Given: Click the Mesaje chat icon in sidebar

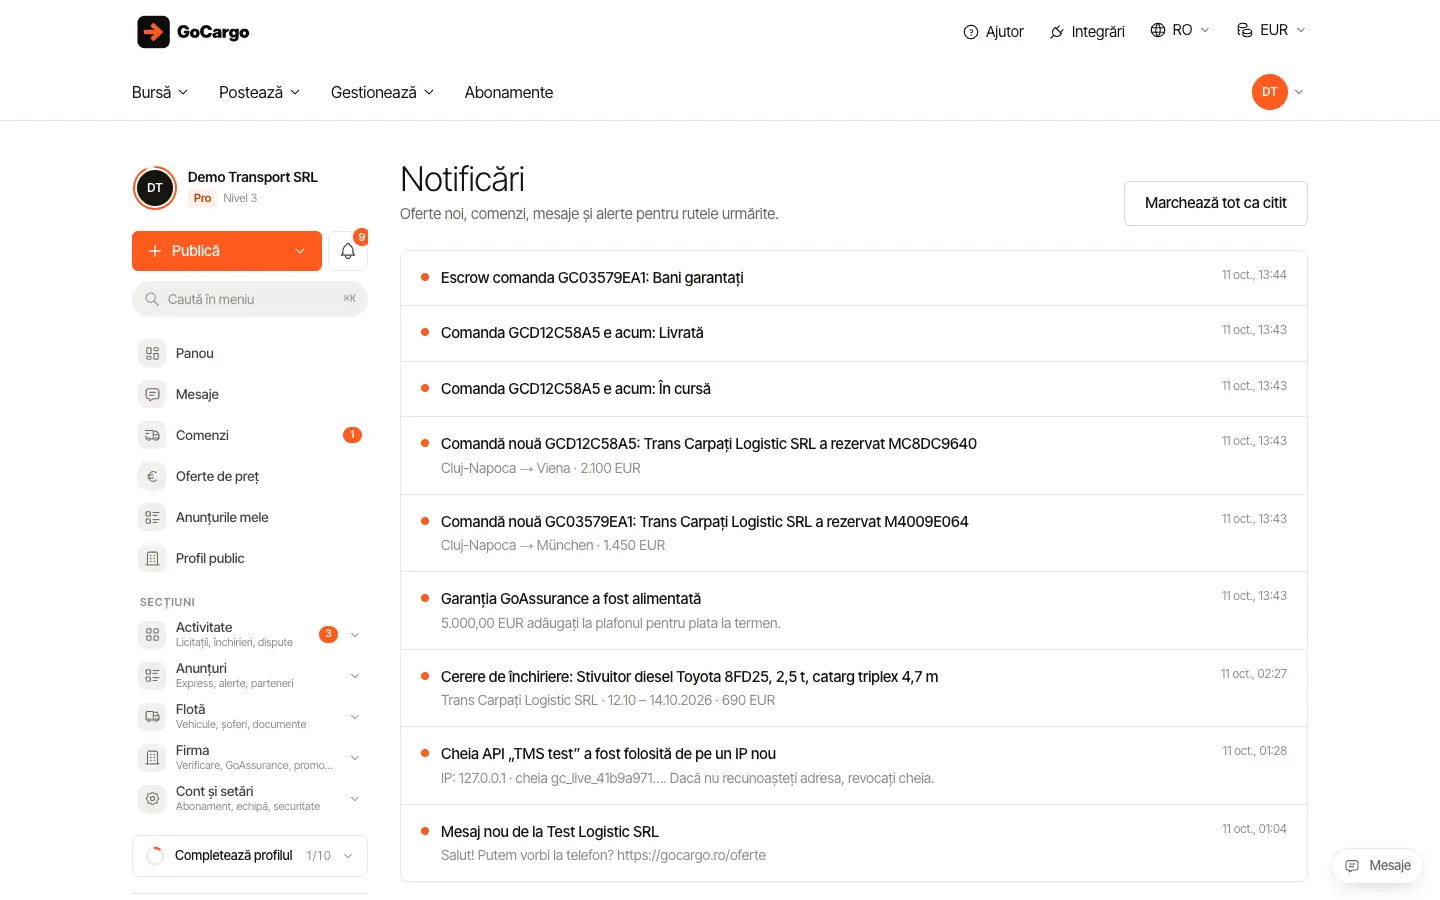Looking at the screenshot, I should [x=152, y=394].
